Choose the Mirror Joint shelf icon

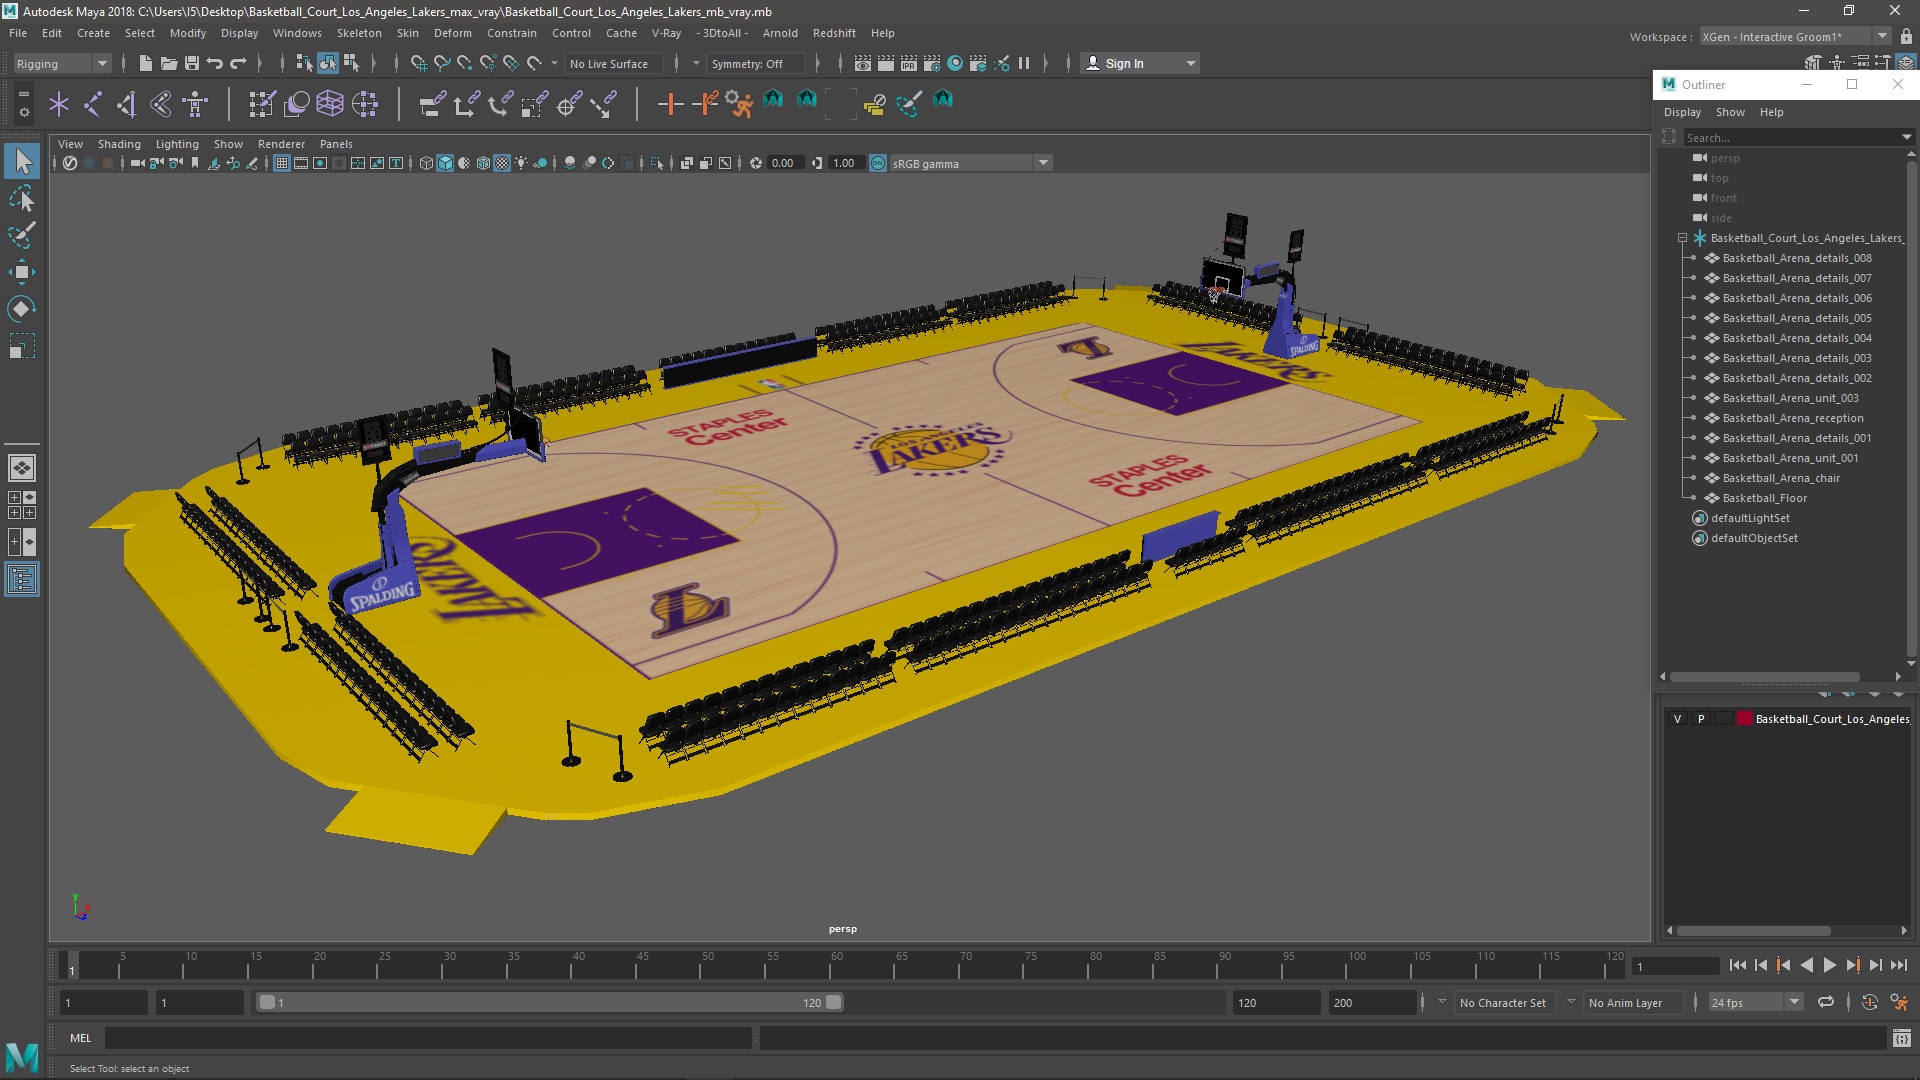(x=127, y=103)
